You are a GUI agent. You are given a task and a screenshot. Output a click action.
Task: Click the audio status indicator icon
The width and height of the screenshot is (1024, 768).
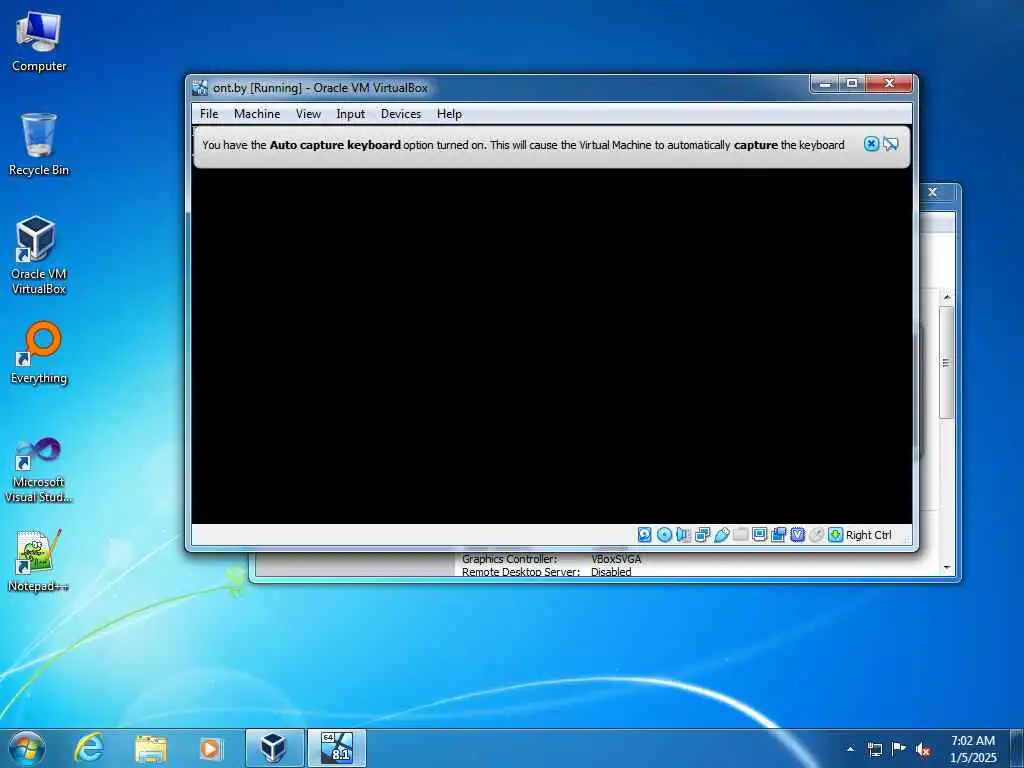683,535
